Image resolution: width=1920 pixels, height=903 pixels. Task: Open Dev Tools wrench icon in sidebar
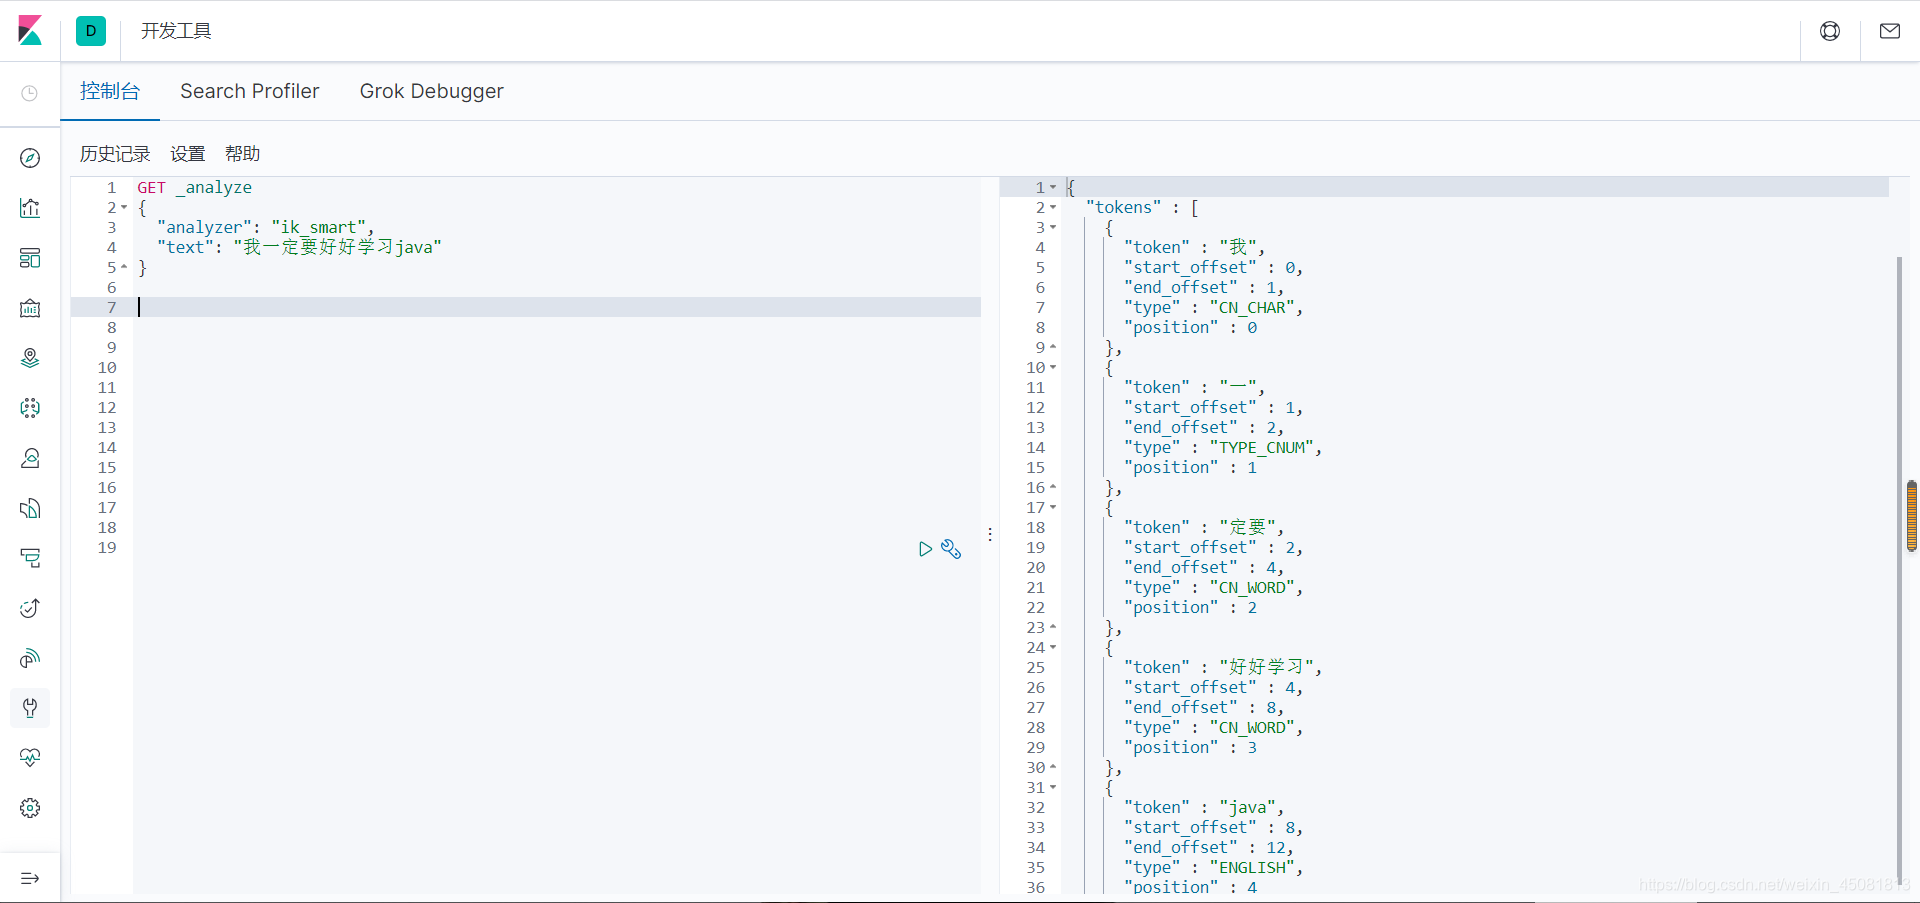point(30,708)
